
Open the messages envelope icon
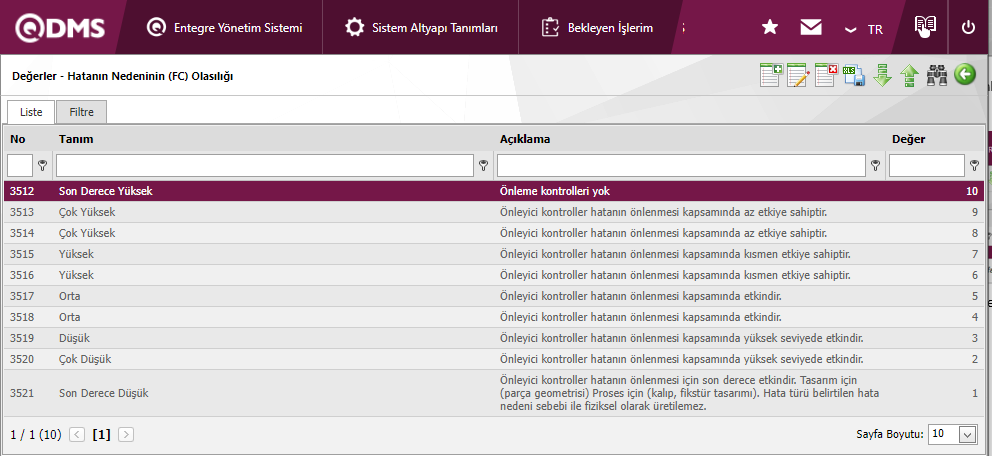point(811,28)
